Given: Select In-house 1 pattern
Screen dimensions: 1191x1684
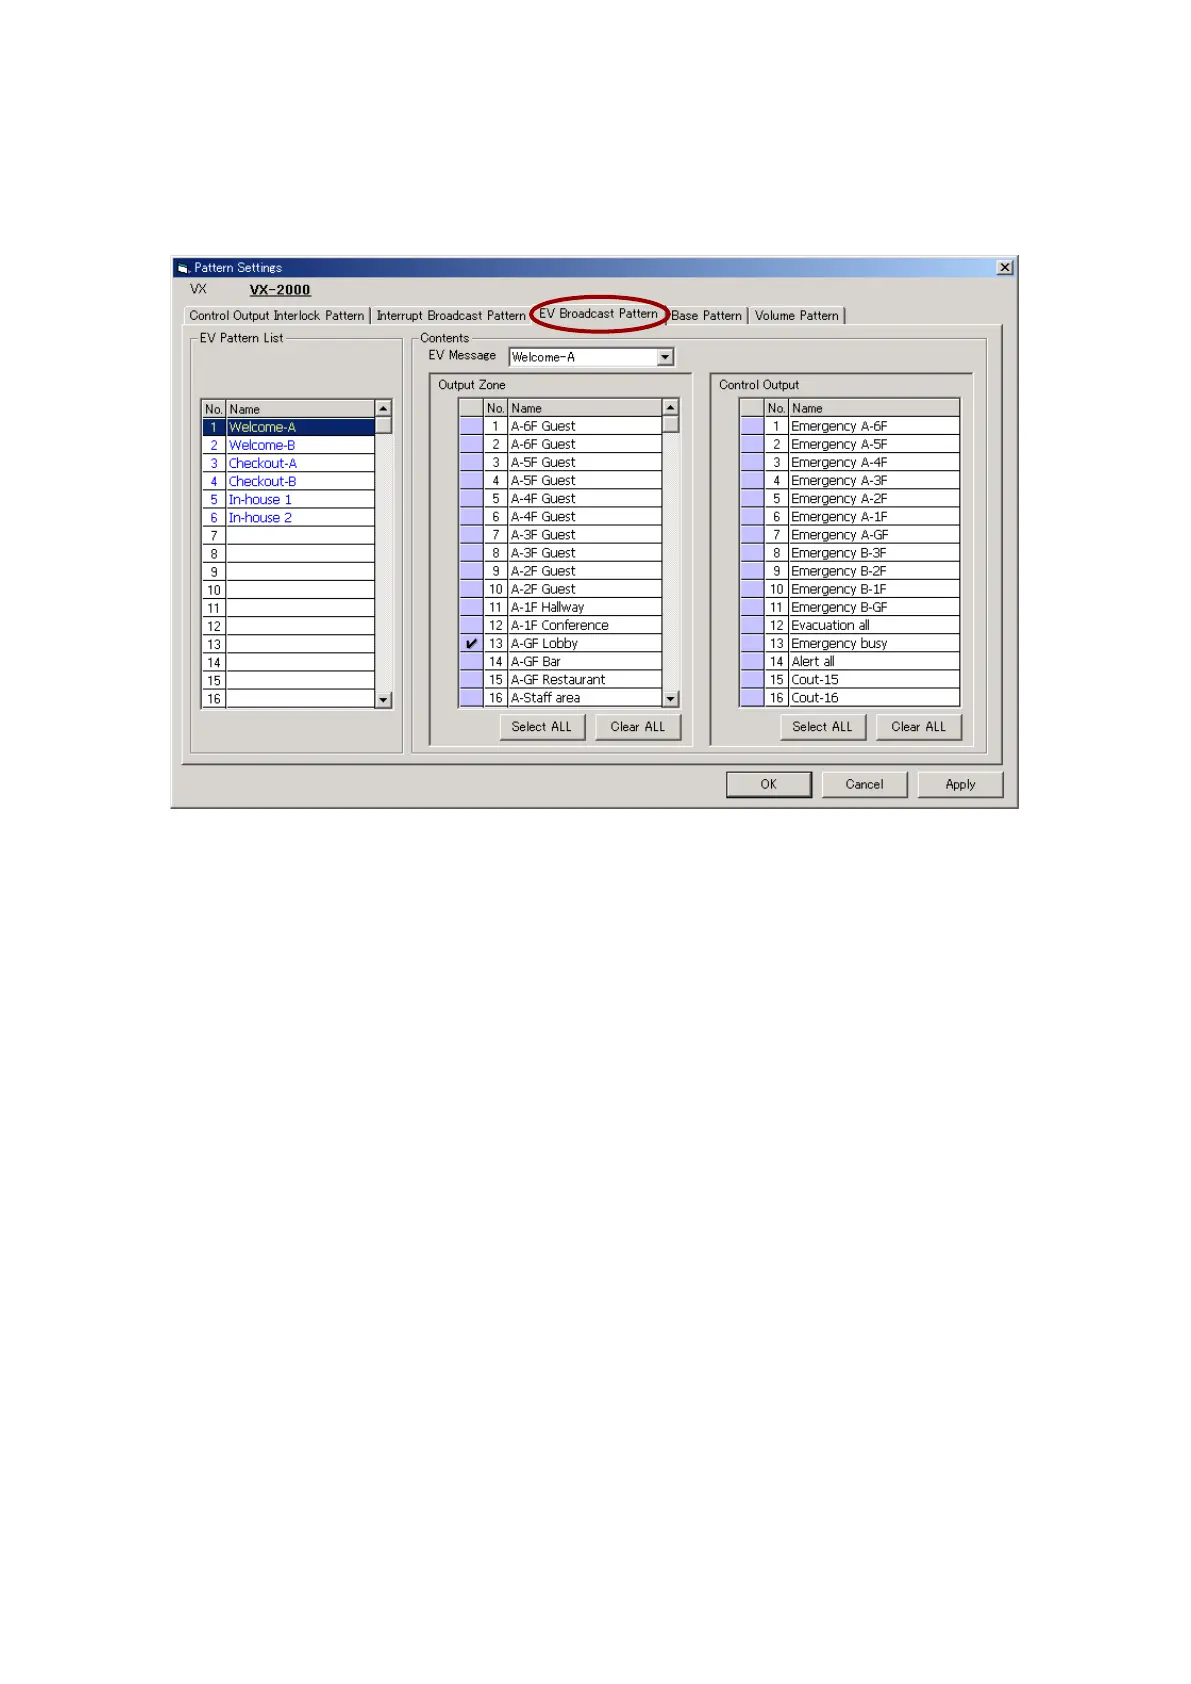Looking at the screenshot, I should pos(288,499).
